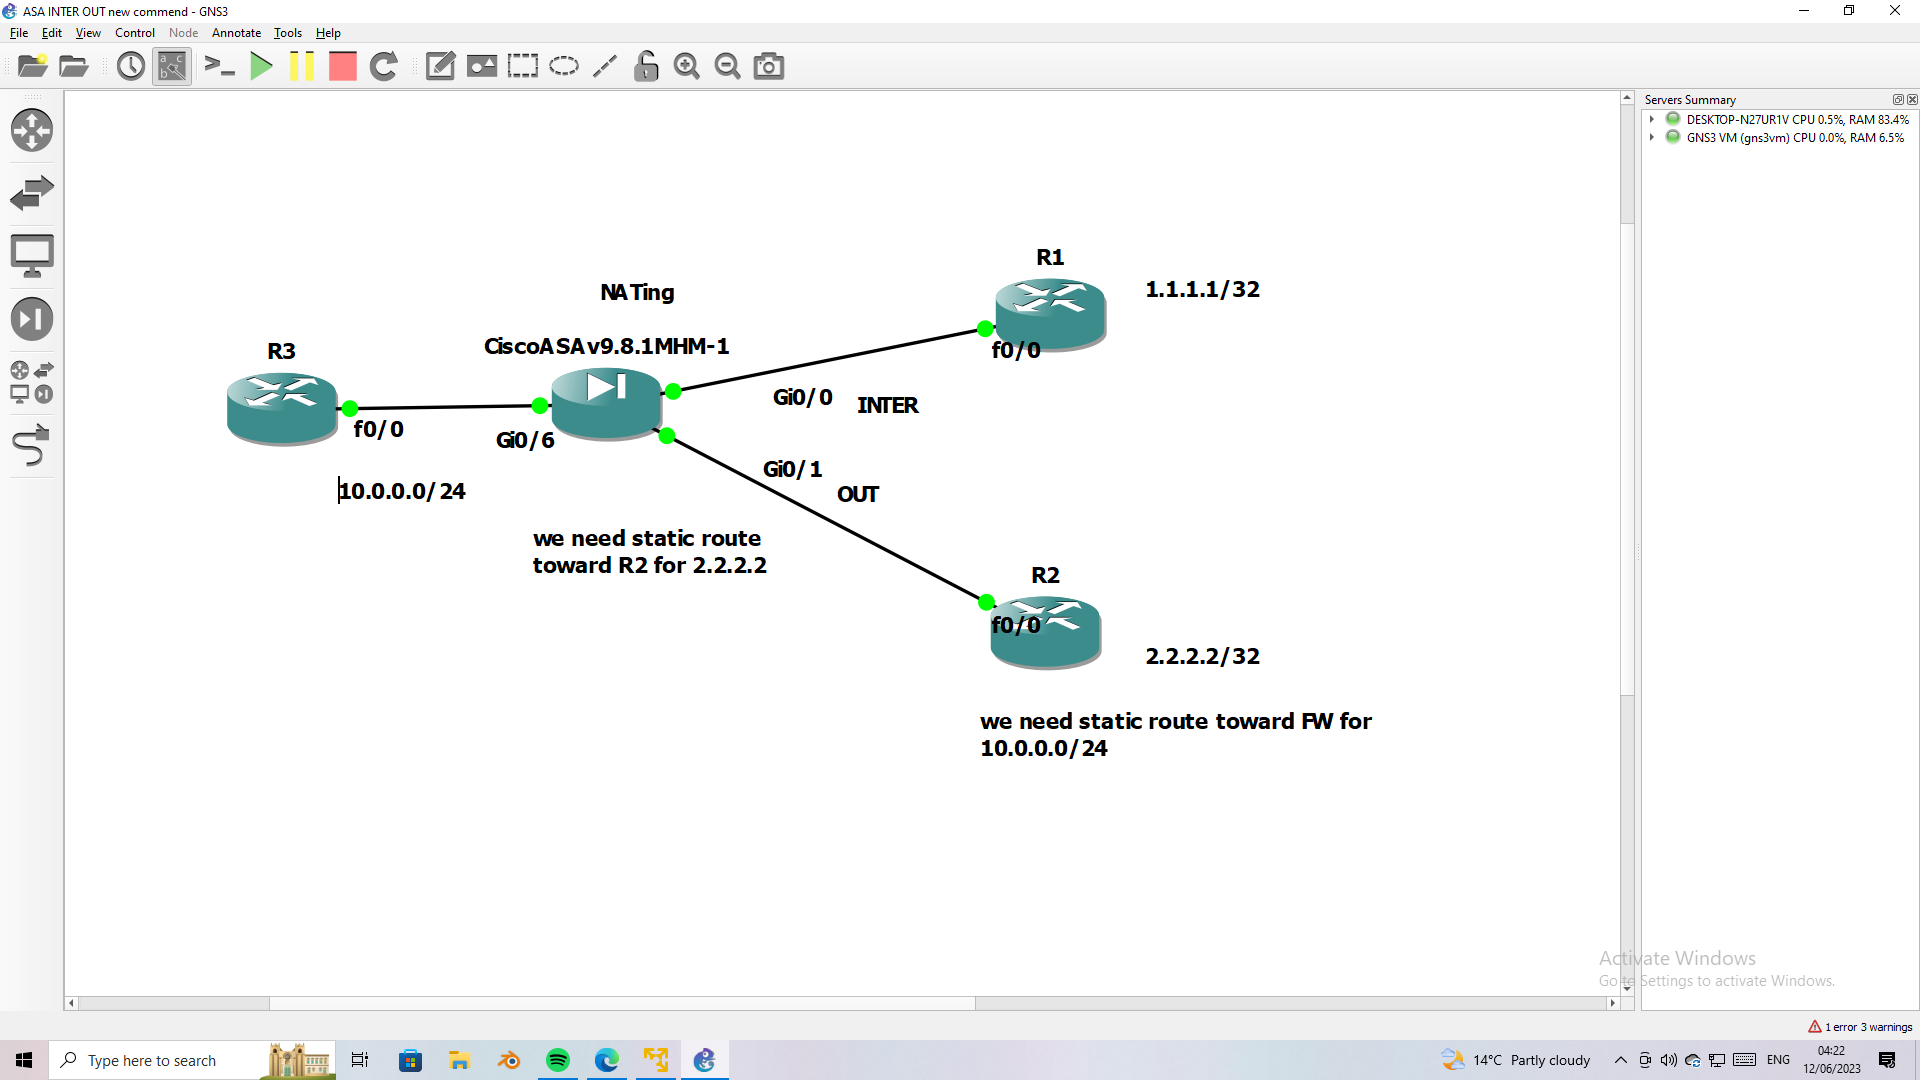Screen dimensions: 1920x1080
Task: Stop all nodes
Action: (342, 66)
